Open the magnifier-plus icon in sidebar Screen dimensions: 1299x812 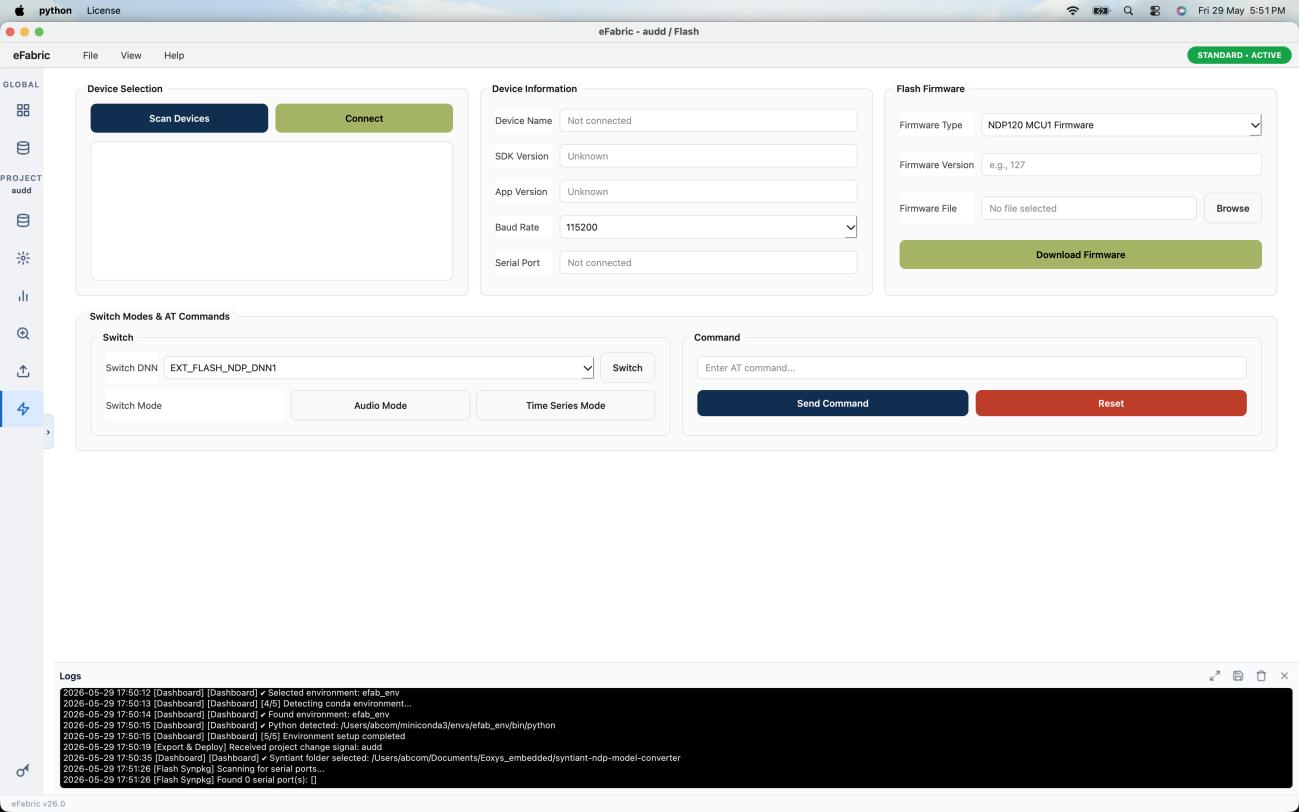pos(23,334)
